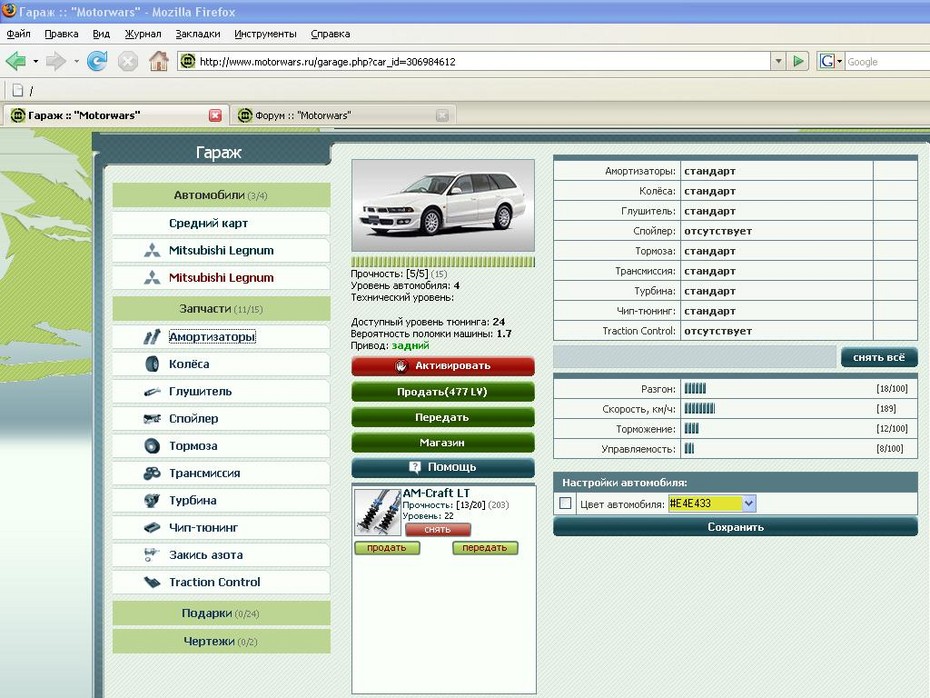Open the Помощь help button
Screen dimensions: 930x698
(x=443, y=467)
